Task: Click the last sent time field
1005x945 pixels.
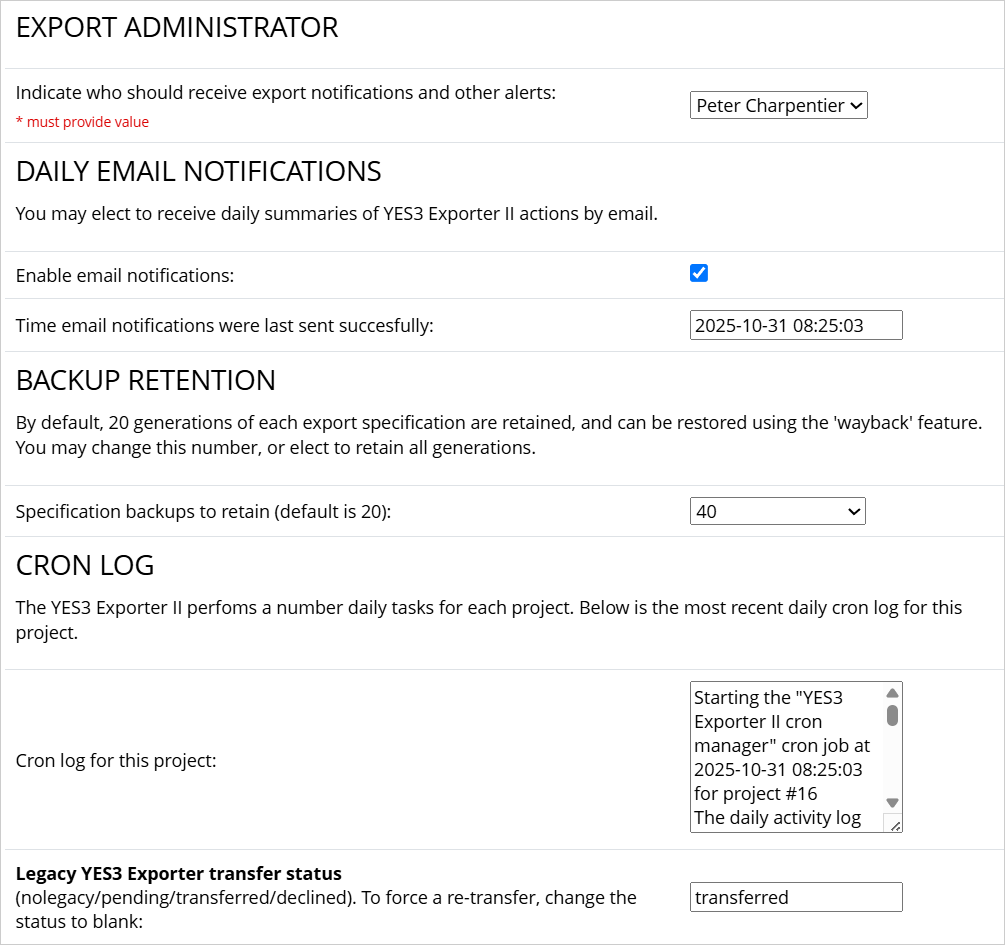Action: point(796,325)
